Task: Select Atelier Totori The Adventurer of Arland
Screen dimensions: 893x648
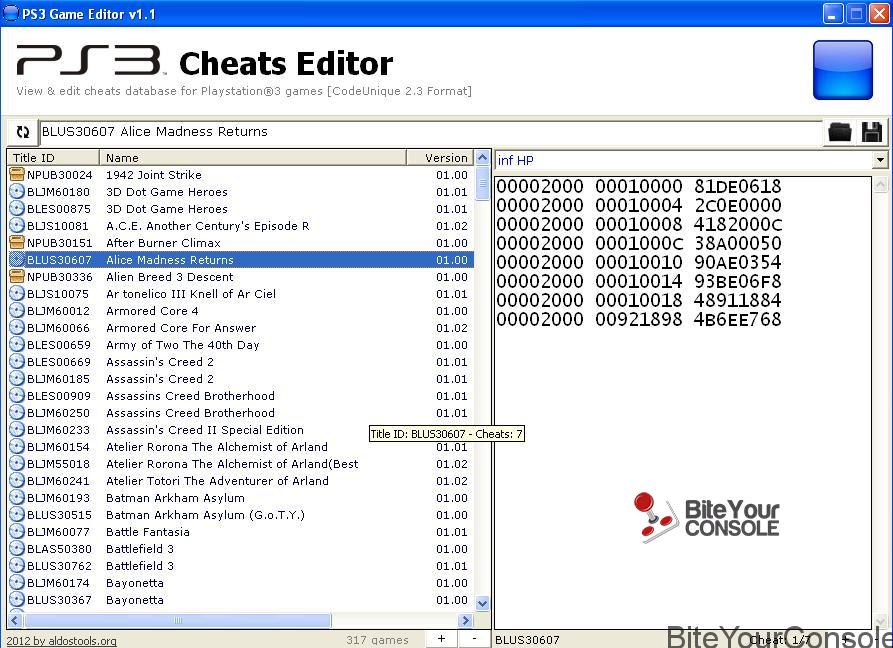Action: [x=241, y=481]
